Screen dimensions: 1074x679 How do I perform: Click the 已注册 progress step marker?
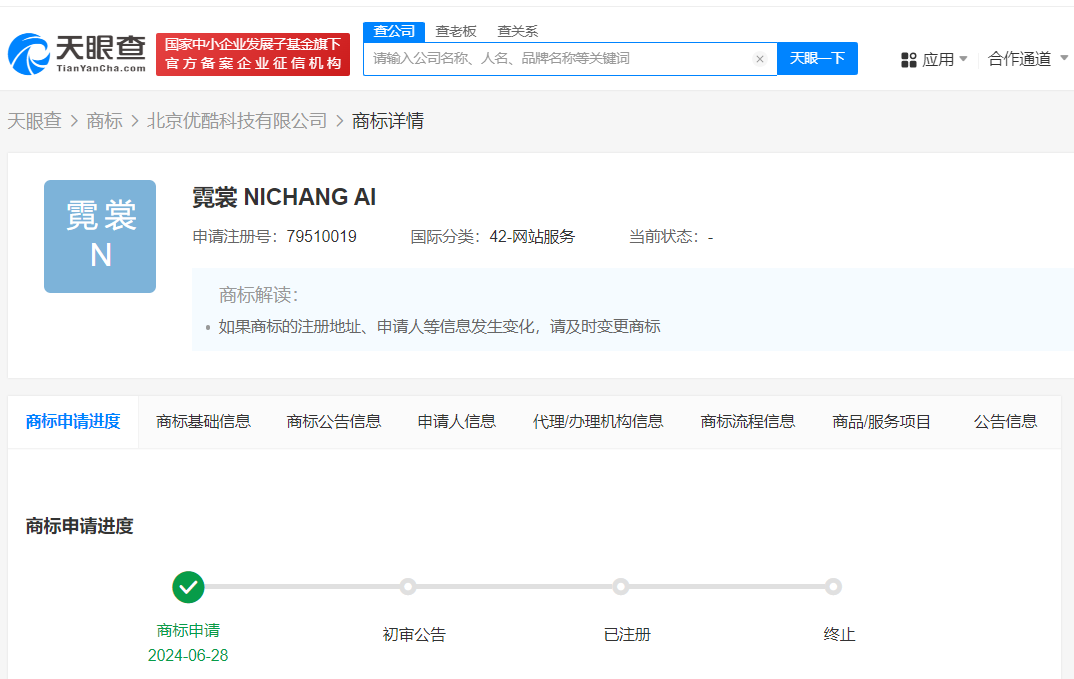621,587
